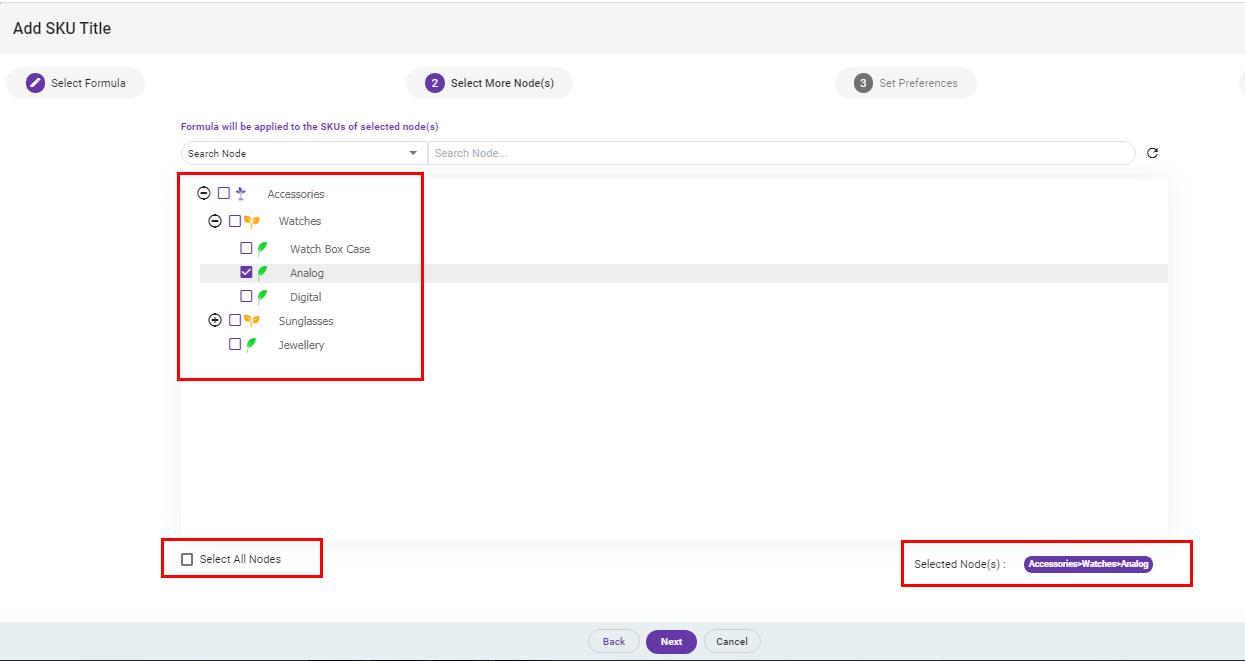The height and width of the screenshot is (661, 1245).
Task: Select the Jewellery label in tree
Action: pos(301,345)
